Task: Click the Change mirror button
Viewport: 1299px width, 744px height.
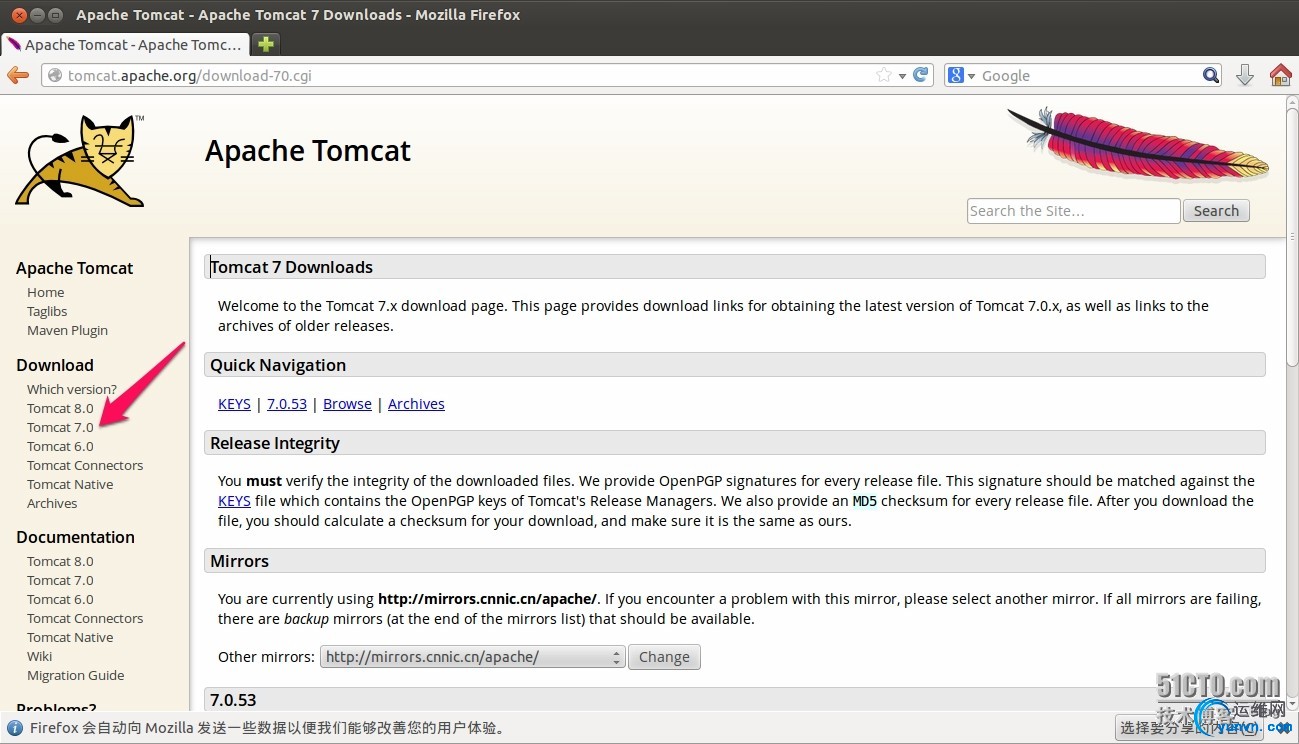Action: point(664,657)
